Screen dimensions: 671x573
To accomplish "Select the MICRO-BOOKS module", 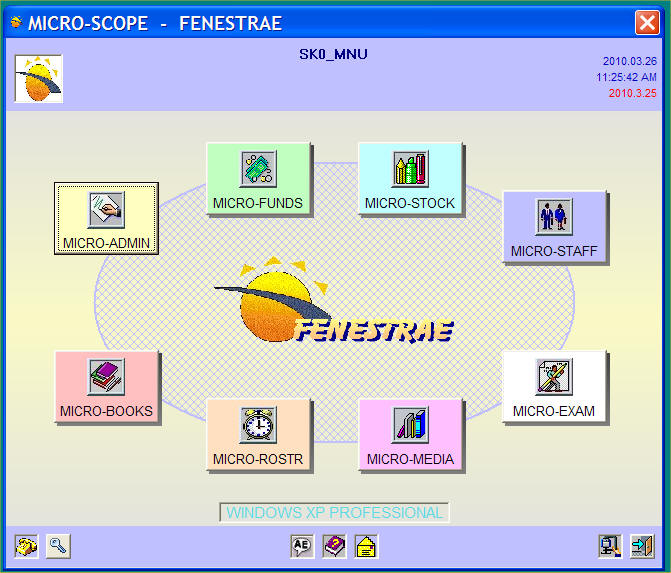I will (106, 386).
